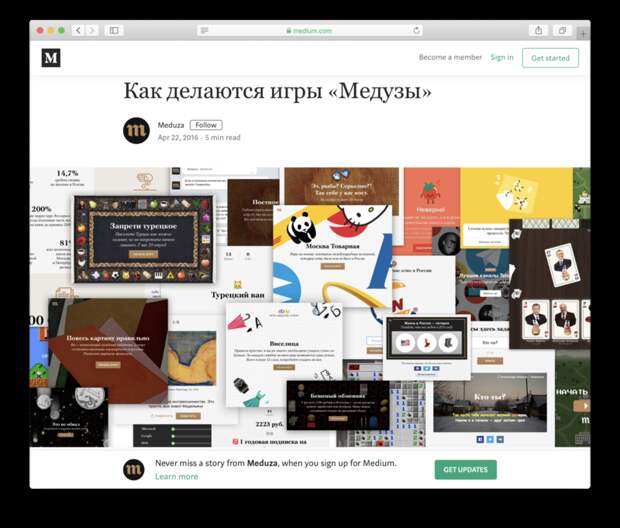This screenshot has width=620, height=528.
Task: Click the «Турецкий ван» heading text
Action: pos(238,295)
